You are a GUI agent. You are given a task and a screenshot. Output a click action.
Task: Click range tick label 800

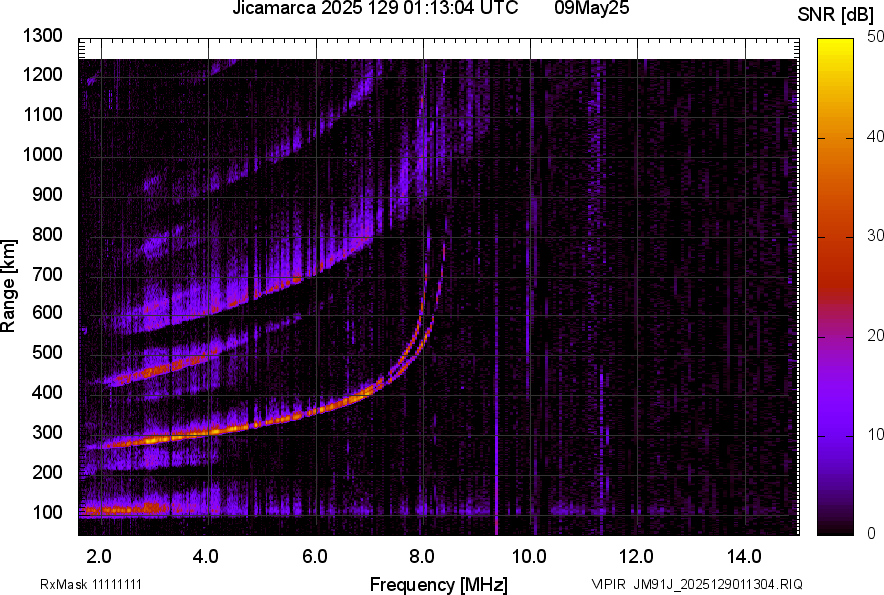(47, 234)
